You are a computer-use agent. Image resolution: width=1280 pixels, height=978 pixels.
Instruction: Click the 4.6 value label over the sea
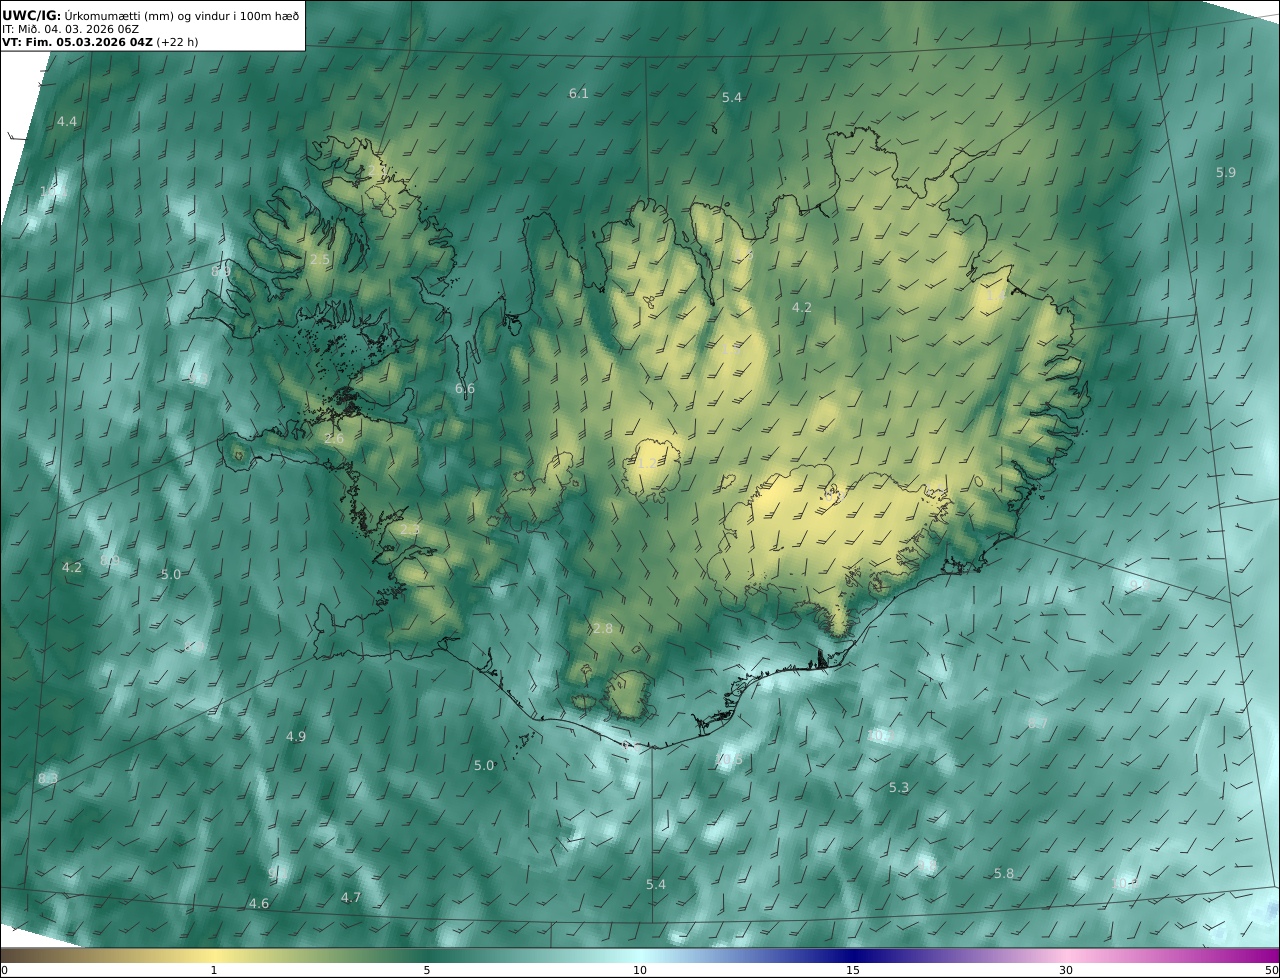(x=259, y=904)
